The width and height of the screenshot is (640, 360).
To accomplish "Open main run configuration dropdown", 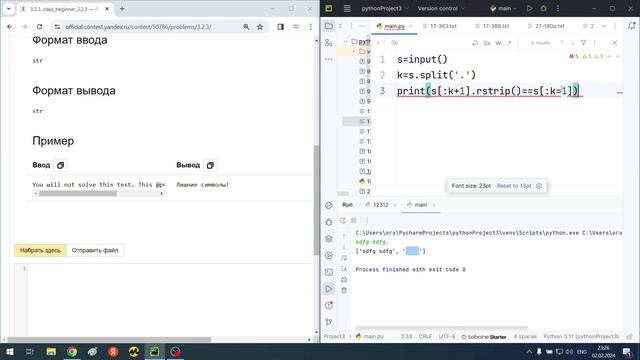I will pyautogui.click(x=504, y=8).
